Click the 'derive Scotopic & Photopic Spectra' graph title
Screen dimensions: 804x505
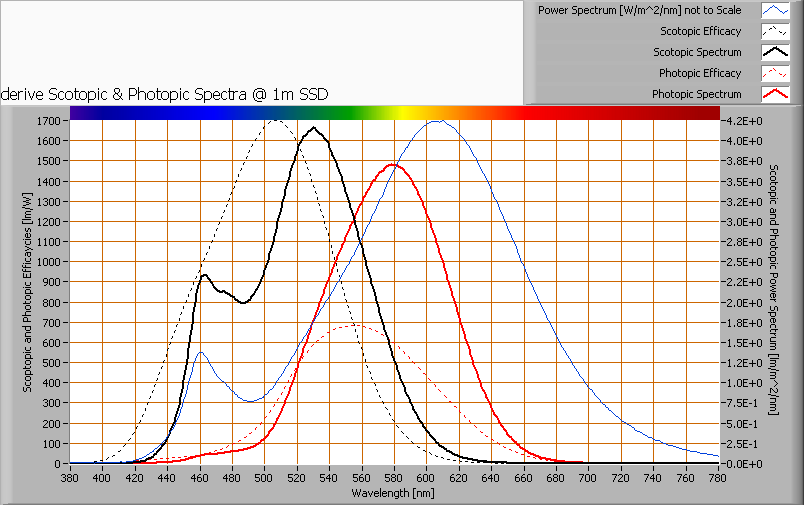click(165, 93)
